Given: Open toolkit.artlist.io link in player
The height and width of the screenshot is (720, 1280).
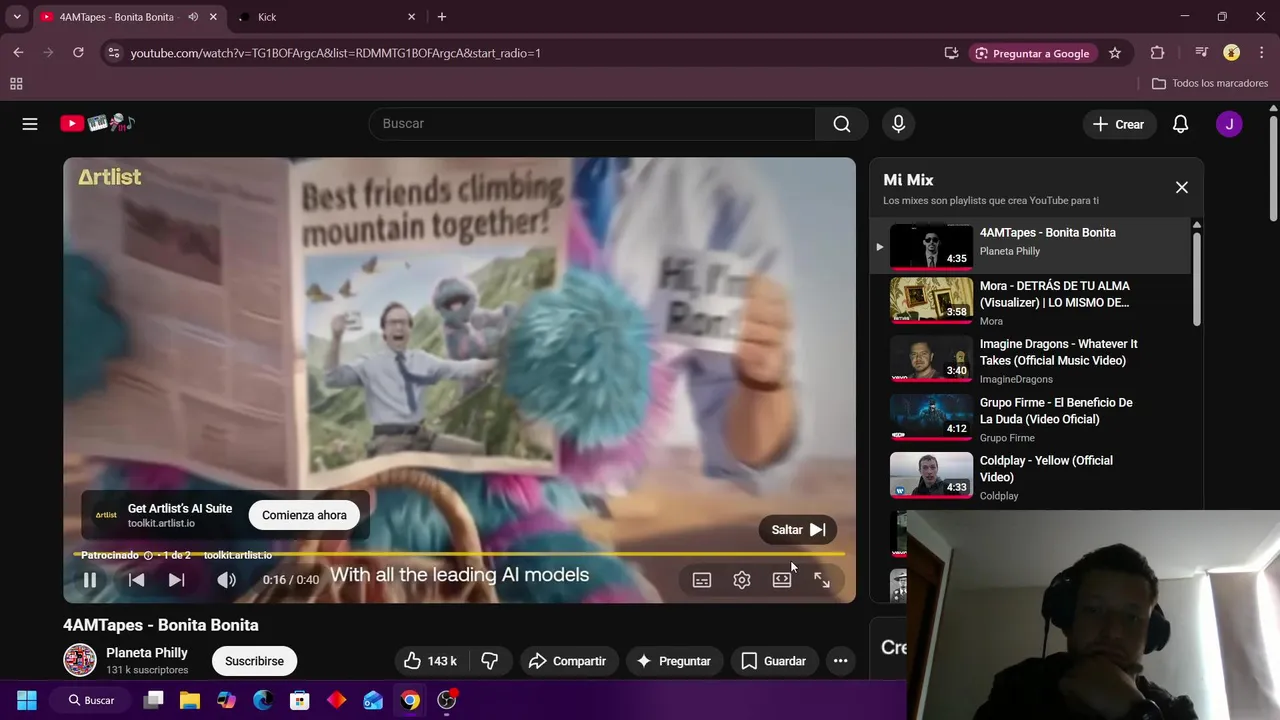Looking at the screenshot, I should click(x=238, y=555).
